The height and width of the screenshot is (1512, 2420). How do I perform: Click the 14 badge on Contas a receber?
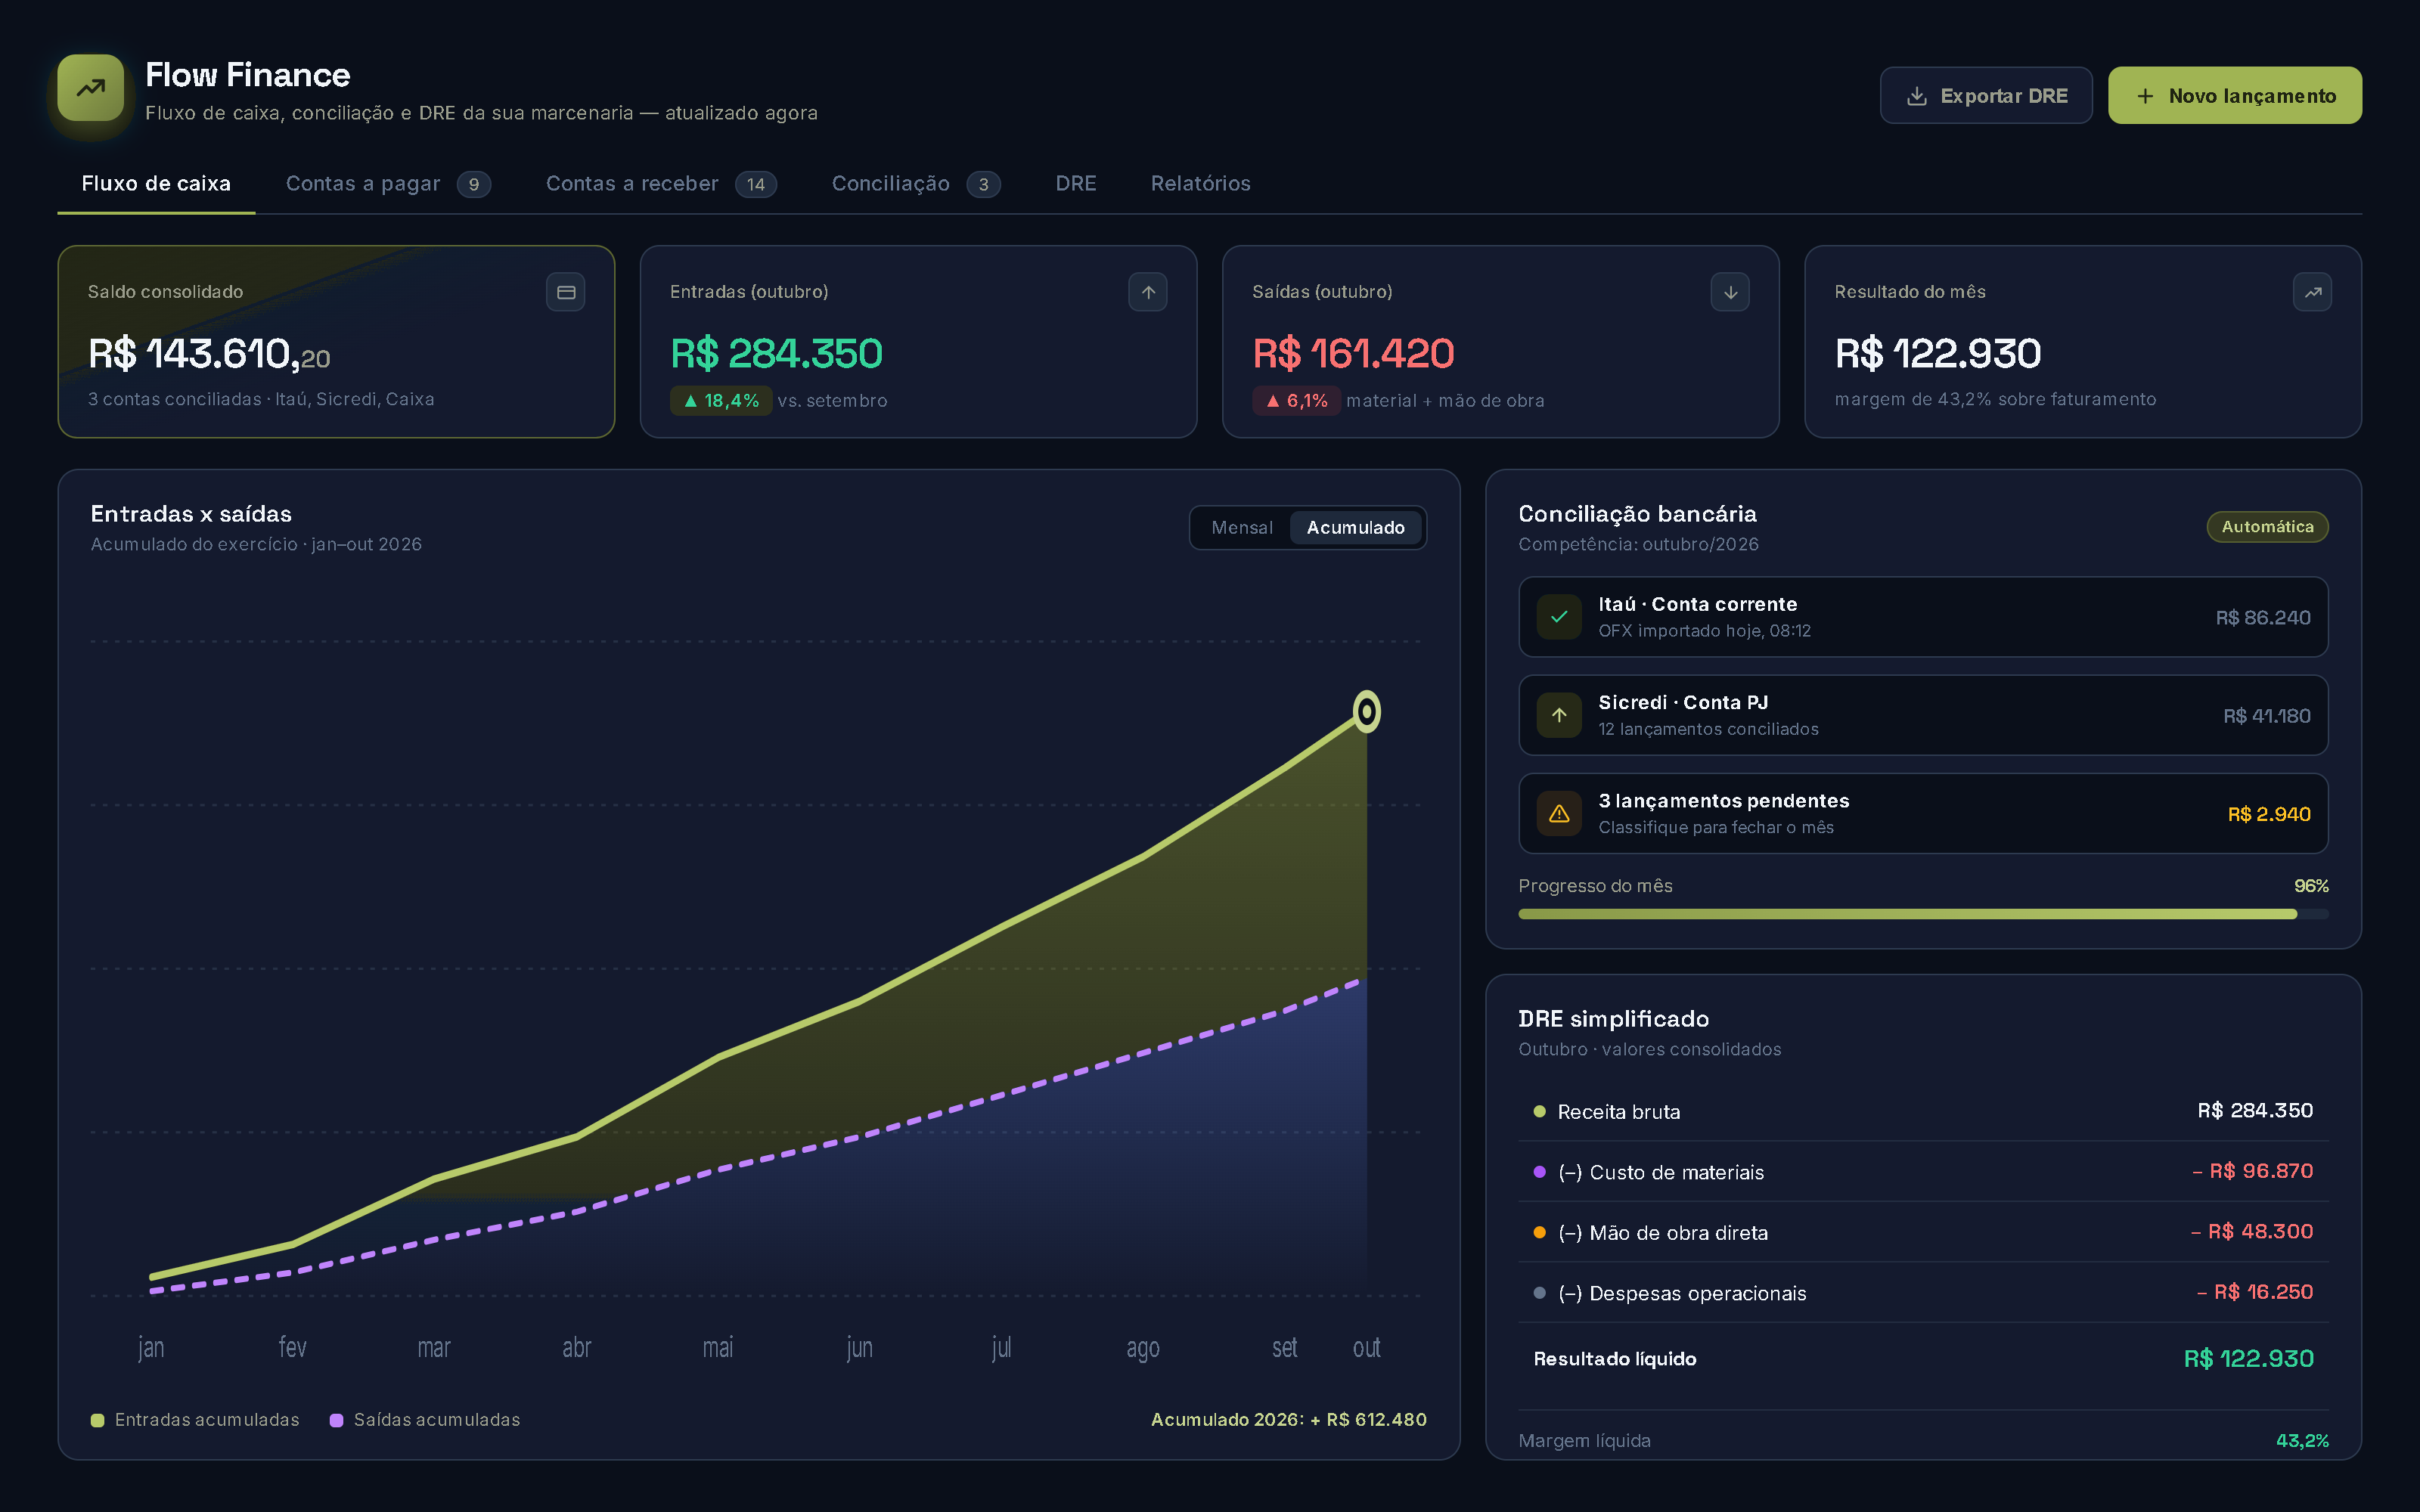(x=756, y=184)
